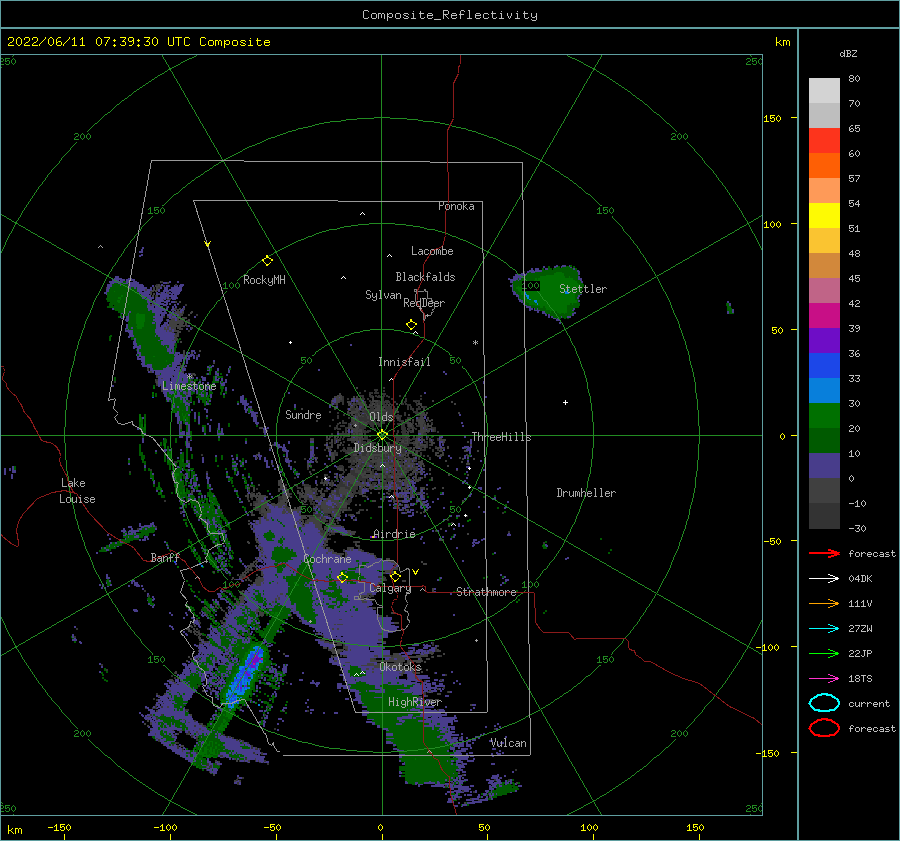Click the Lacombe city label
The width and height of the screenshot is (900, 841).
pos(432,251)
